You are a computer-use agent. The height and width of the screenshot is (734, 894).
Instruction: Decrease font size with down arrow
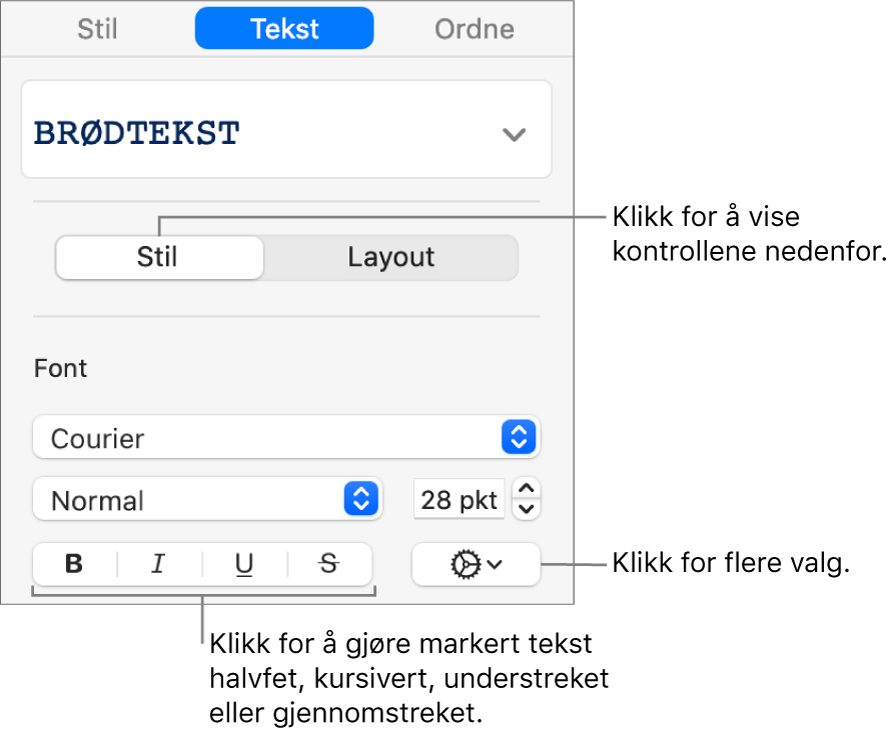click(x=526, y=509)
